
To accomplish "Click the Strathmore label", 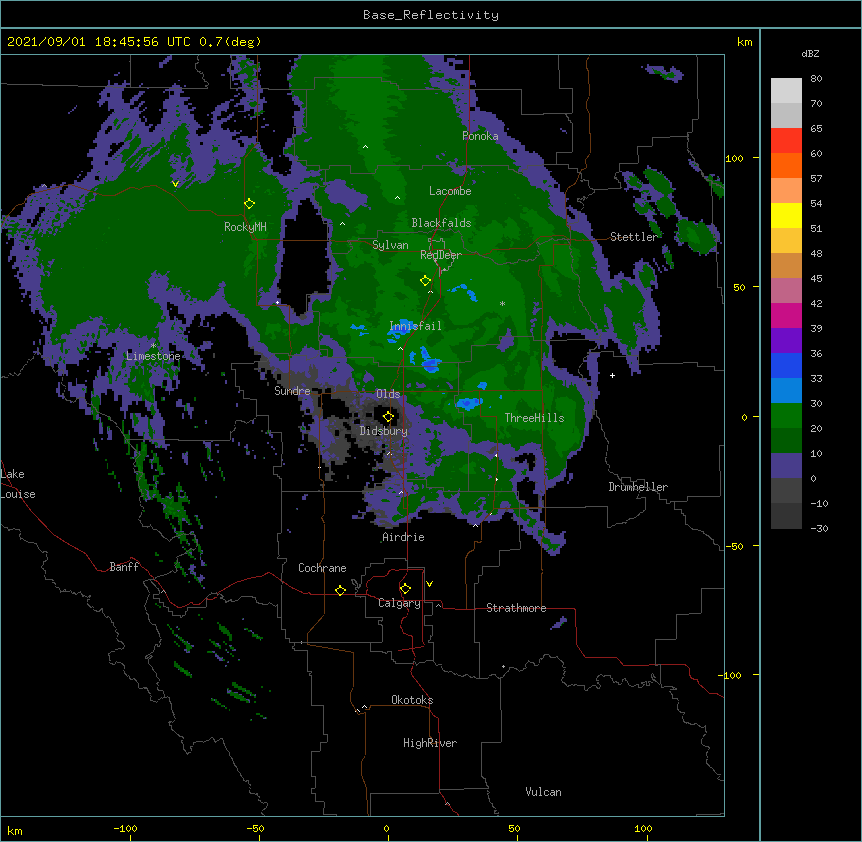I will pos(516,608).
